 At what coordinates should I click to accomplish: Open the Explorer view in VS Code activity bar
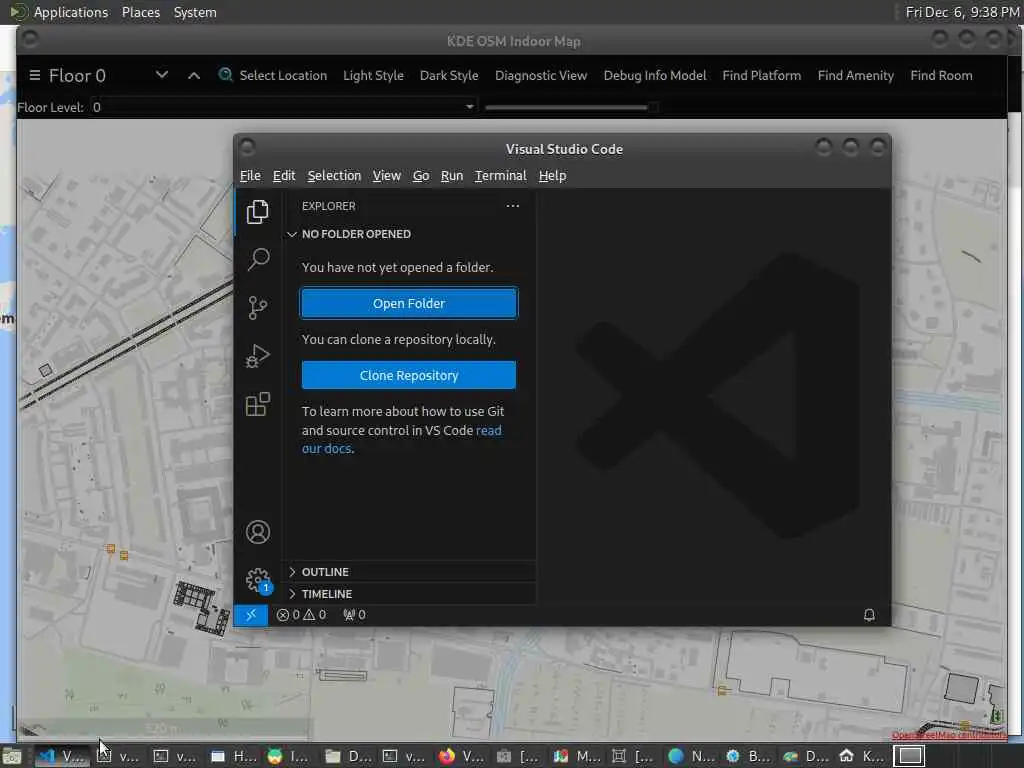pos(257,212)
